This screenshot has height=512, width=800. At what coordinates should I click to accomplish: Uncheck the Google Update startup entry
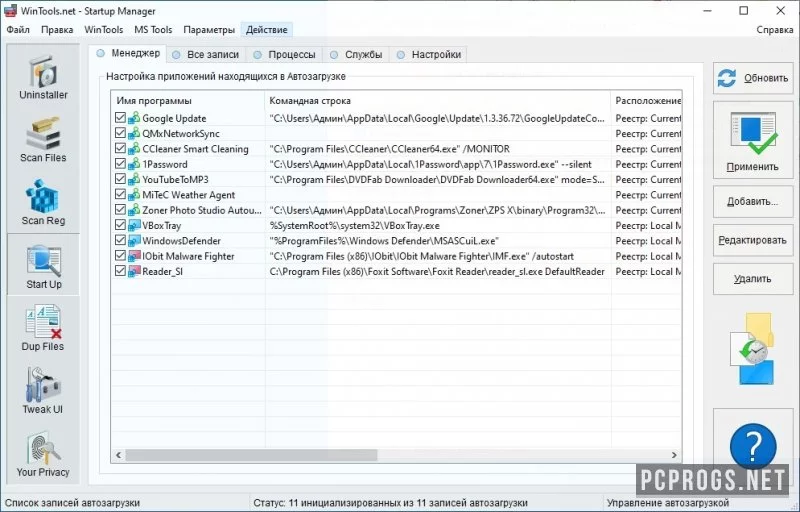point(120,118)
